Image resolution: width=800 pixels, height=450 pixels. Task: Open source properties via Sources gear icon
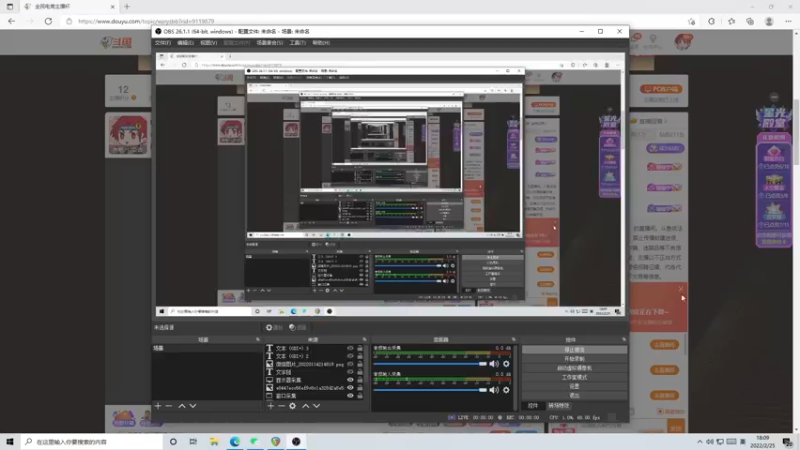click(x=292, y=406)
